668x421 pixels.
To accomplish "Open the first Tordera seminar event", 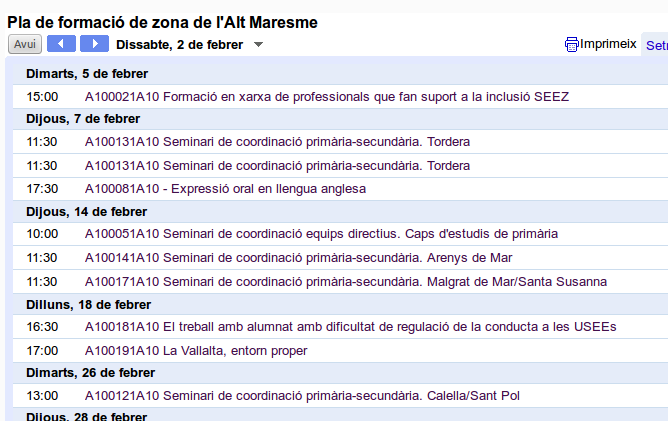I will click(277, 141).
